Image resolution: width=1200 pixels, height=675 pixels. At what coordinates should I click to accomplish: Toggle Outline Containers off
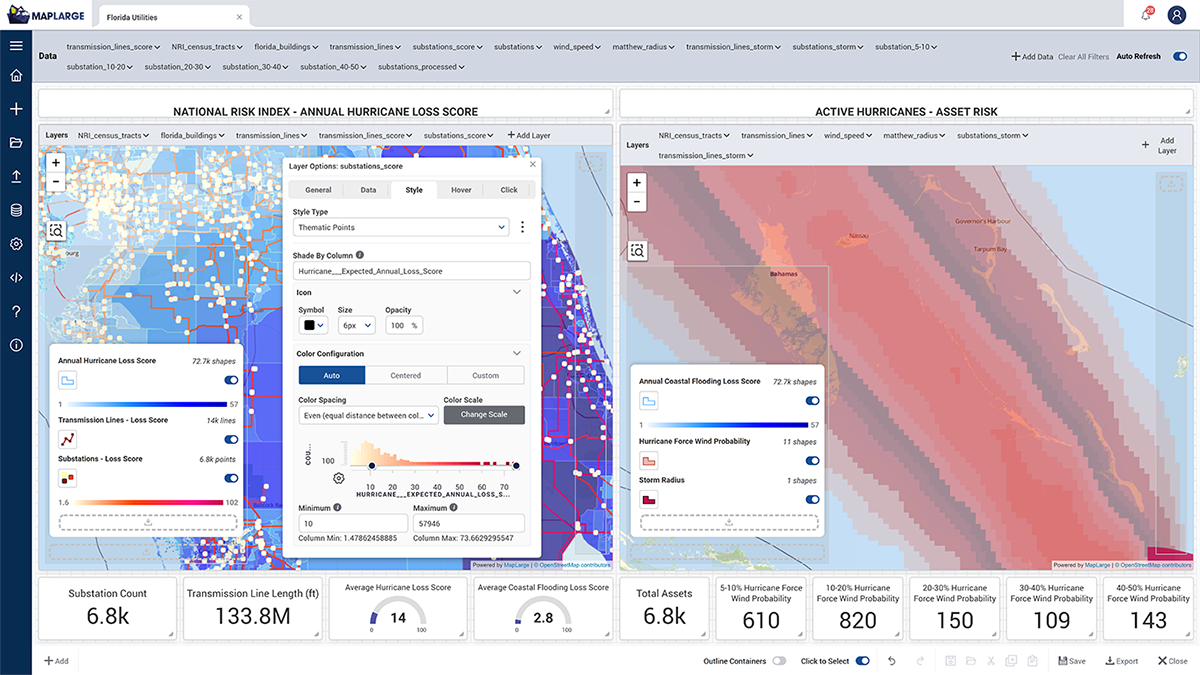point(779,661)
